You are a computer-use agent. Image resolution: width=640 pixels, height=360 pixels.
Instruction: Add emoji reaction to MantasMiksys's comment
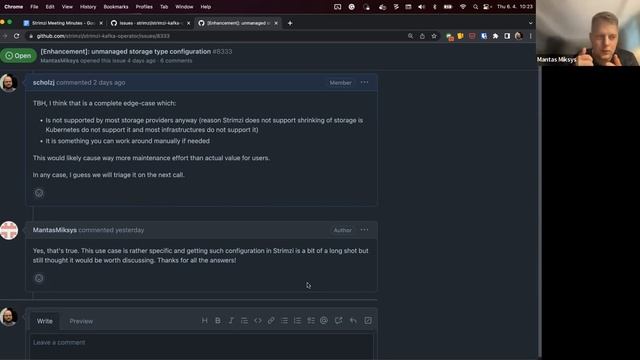(39, 278)
